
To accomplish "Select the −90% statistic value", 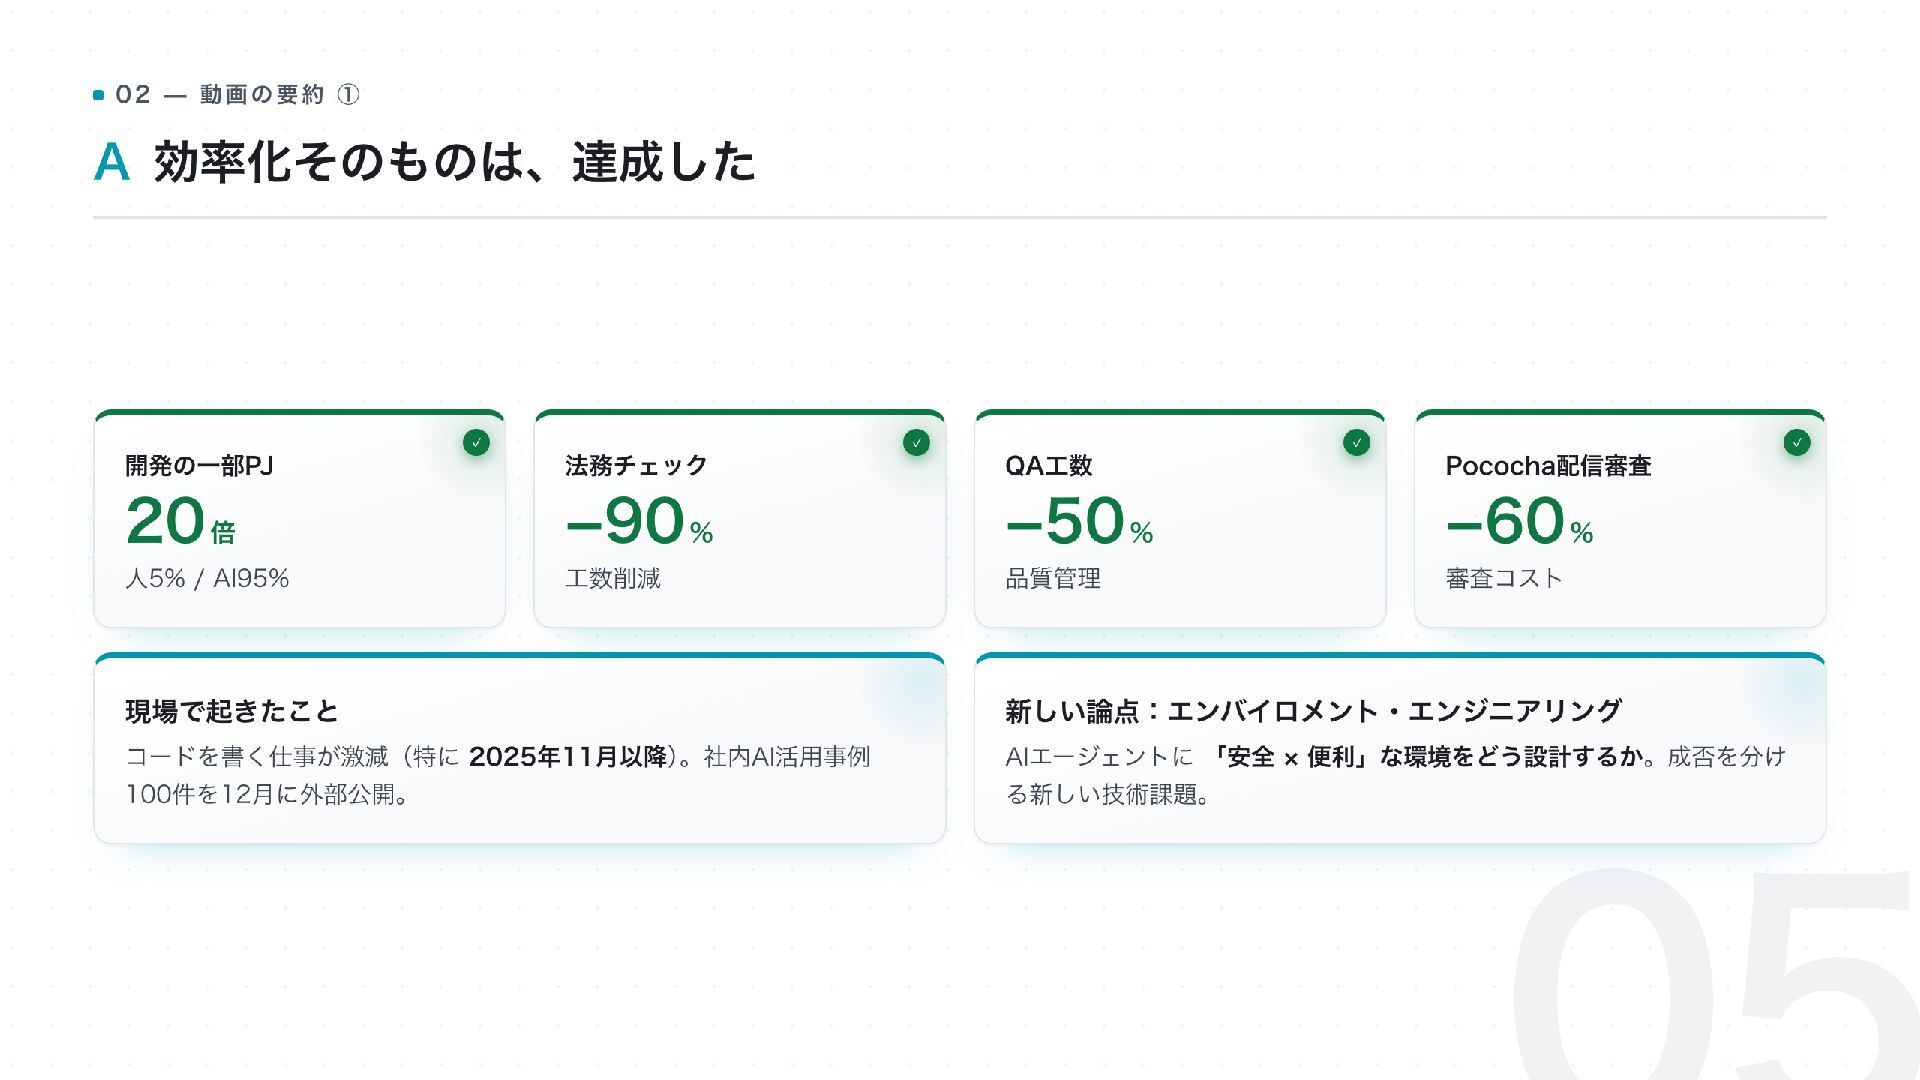I will (x=639, y=522).
